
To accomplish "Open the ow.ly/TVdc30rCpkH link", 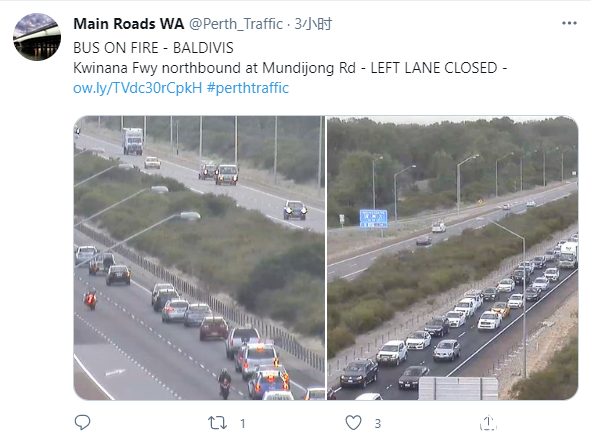I will click(x=138, y=88).
